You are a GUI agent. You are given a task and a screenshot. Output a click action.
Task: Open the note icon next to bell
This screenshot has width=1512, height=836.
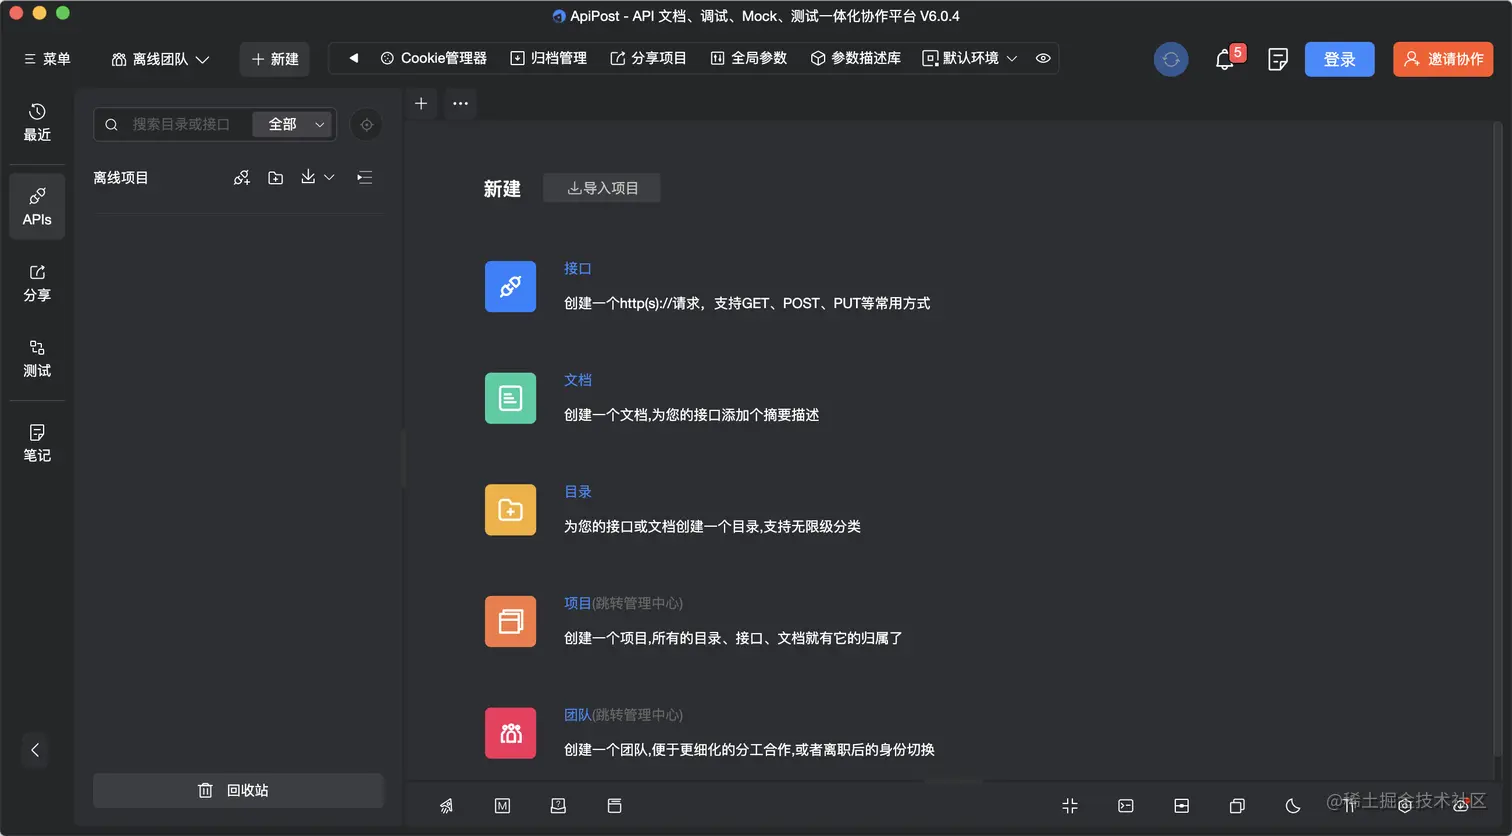point(1277,60)
